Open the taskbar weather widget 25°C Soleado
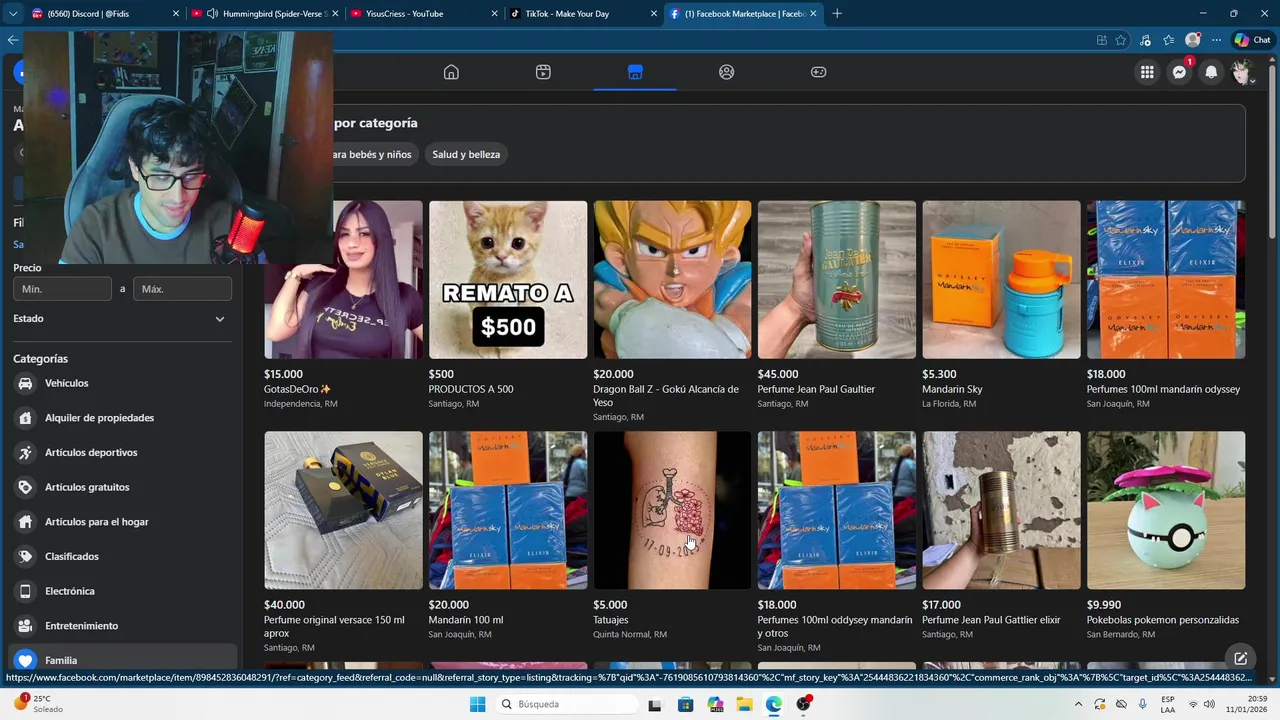The width and height of the screenshot is (1280, 720). pos(38,704)
